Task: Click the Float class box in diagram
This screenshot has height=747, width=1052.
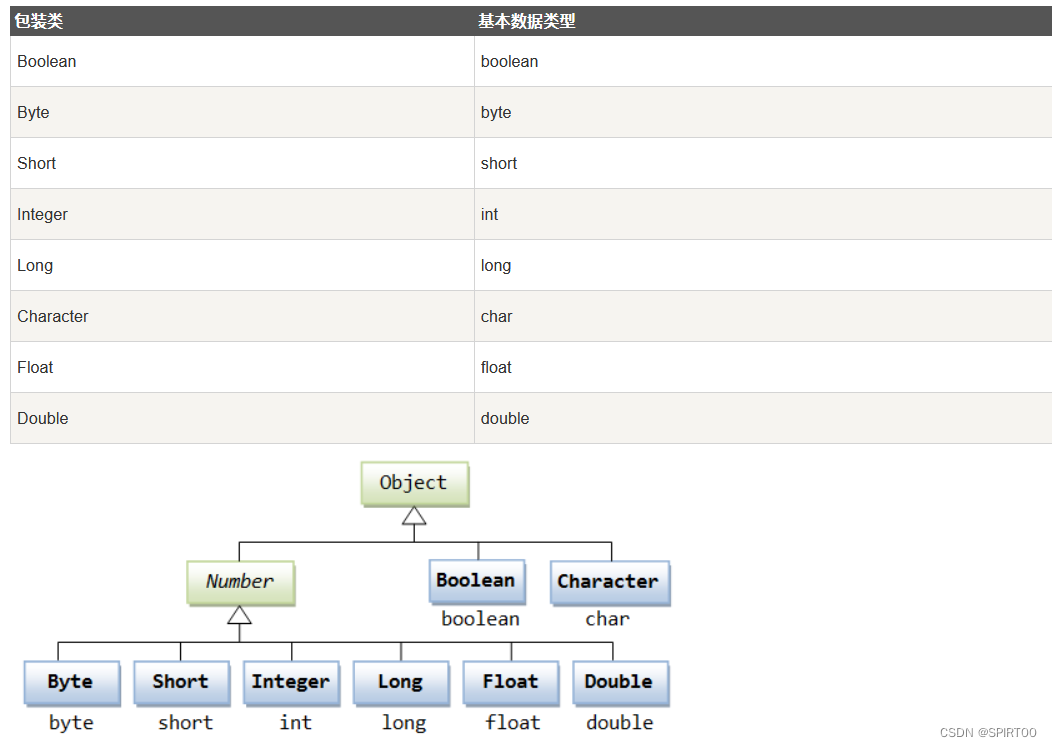Action: pos(511,683)
